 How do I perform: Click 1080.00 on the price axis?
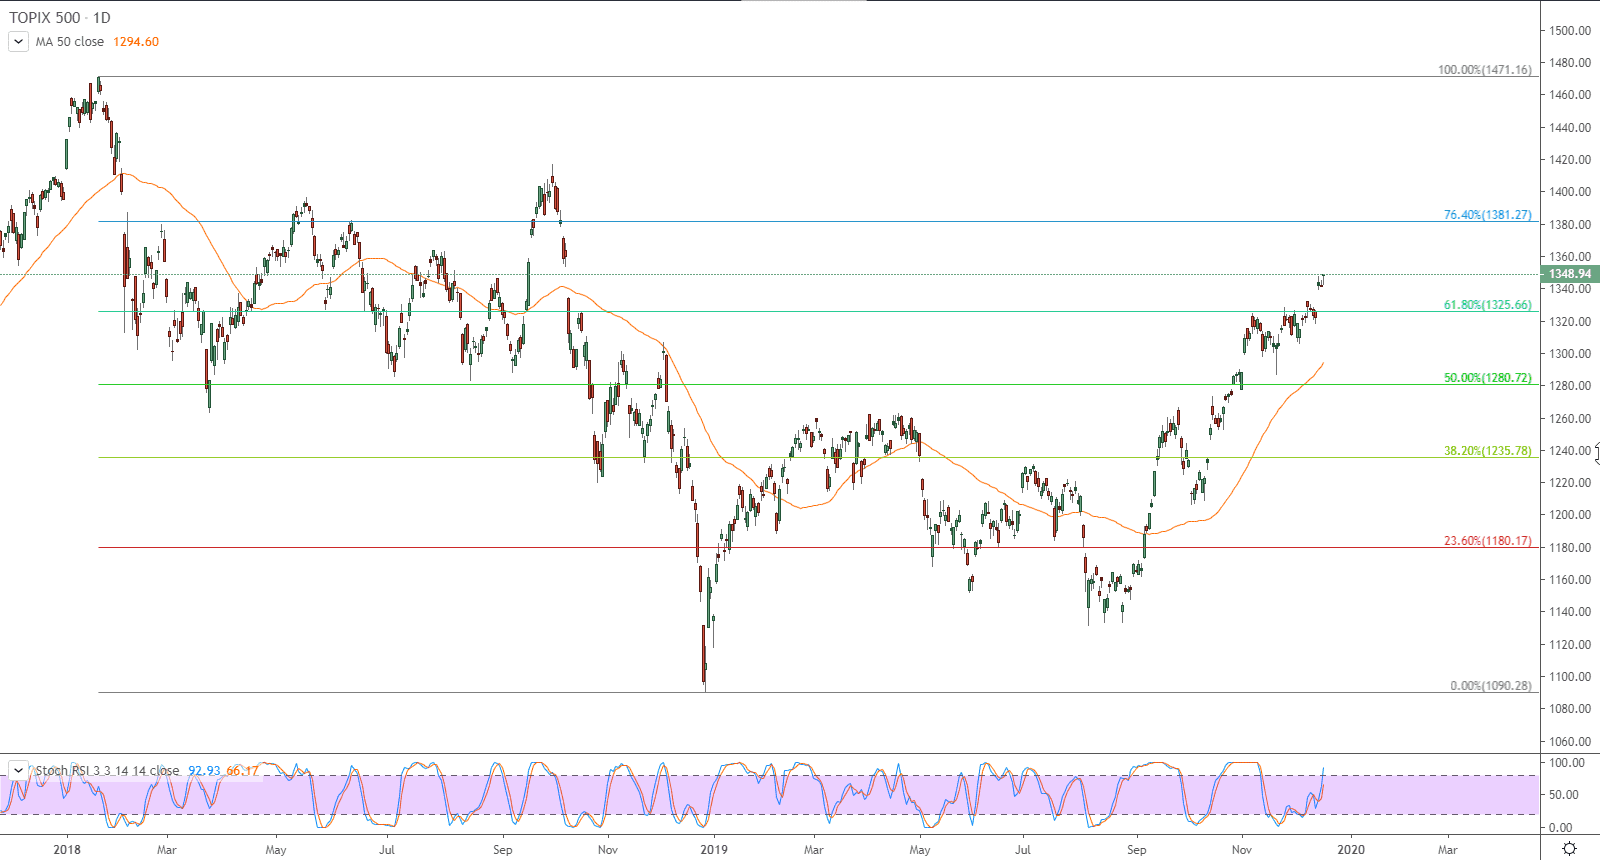pos(1570,709)
